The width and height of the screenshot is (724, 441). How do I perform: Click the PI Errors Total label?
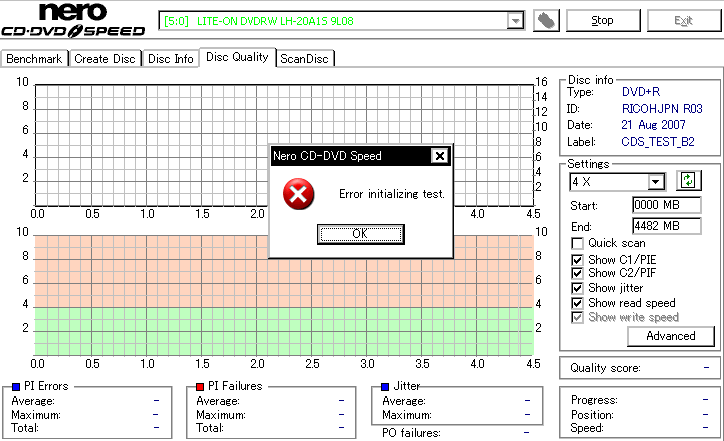[x=25, y=428]
